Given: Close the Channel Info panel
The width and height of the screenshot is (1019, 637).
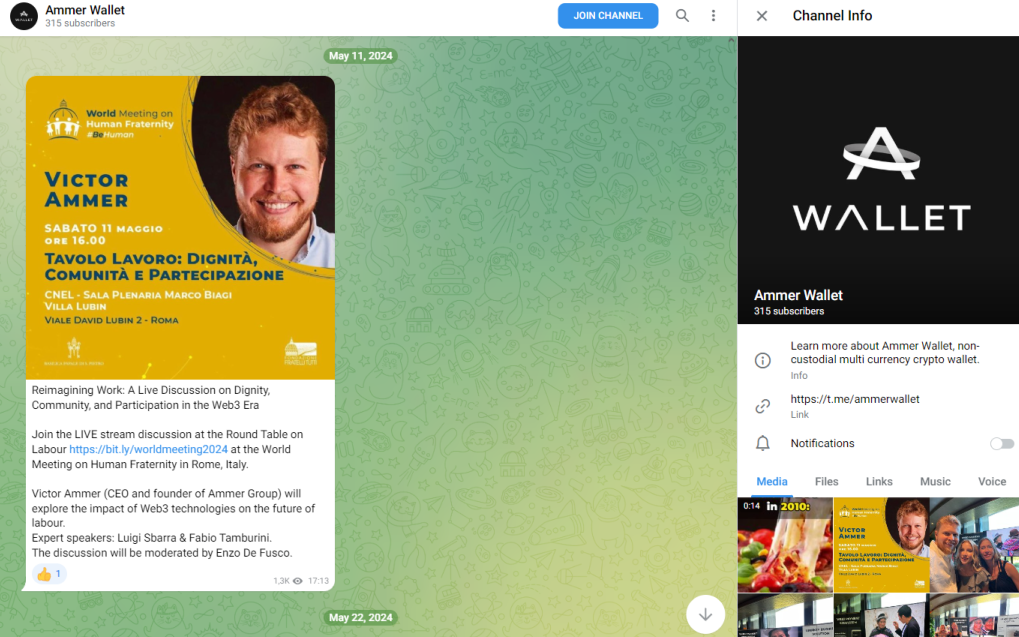Looking at the screenshot, I should (x=762, y=16).
